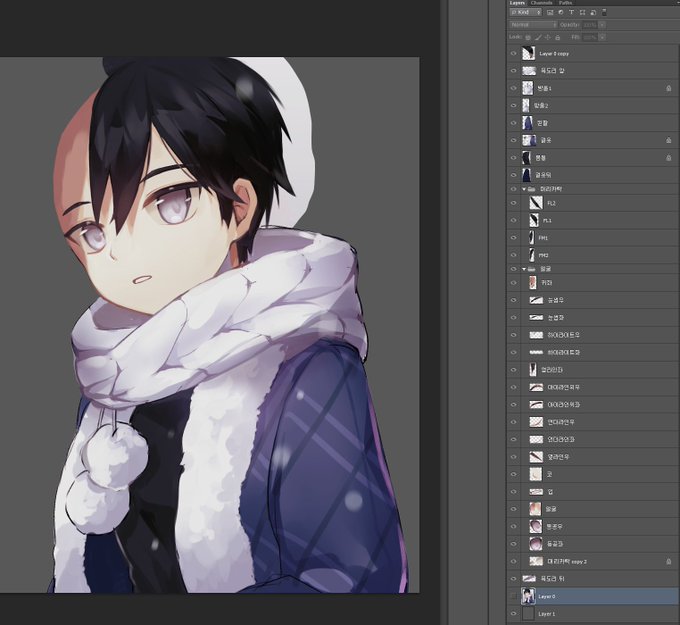680x625 pixels.
Task: Collapse the 얼굴 layer group
Action: [524, 269]
